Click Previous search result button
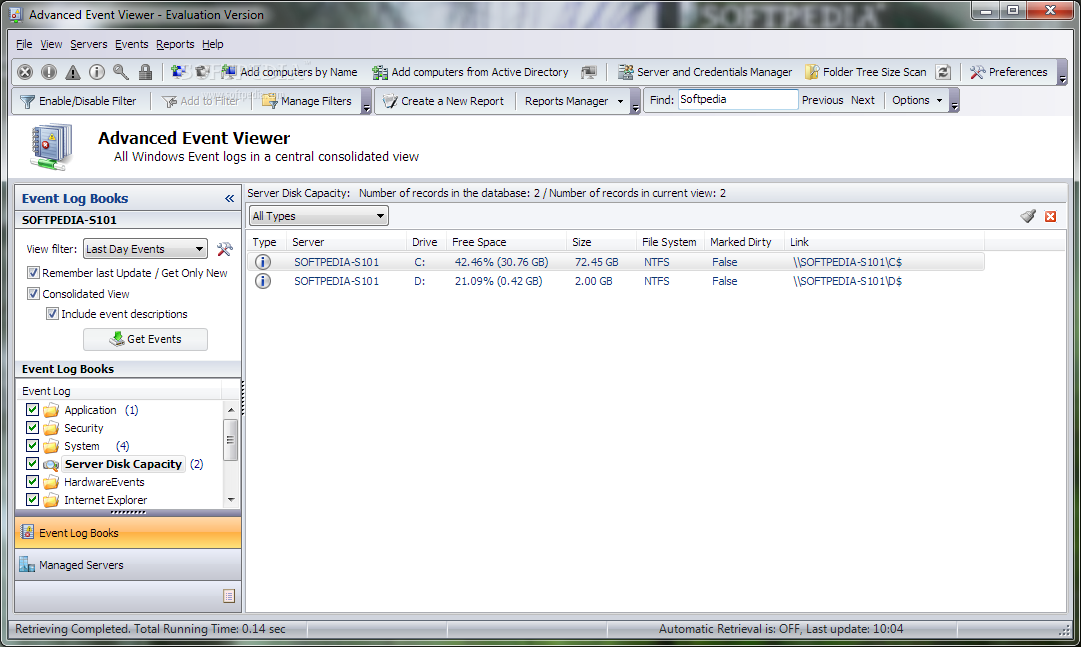The height and width of the screenshot is (647, 1081). pyautogui.click(x=822, y=100)
